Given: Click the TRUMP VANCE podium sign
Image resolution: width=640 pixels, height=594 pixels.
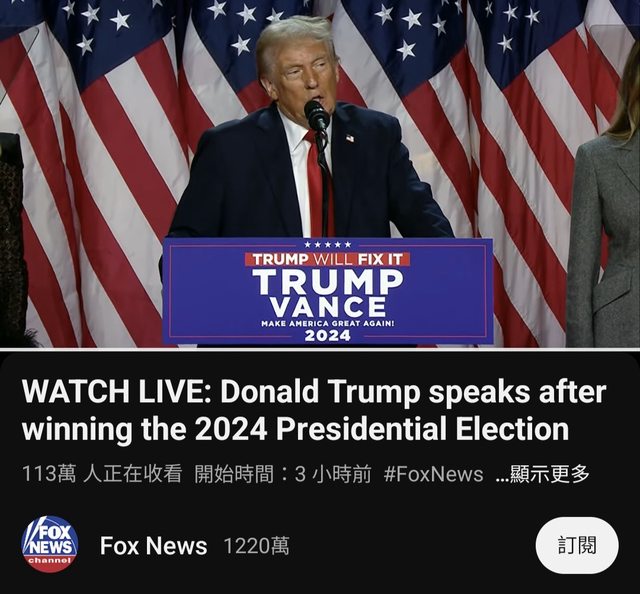Looking at the screenshot, I should tap(328, 292).
